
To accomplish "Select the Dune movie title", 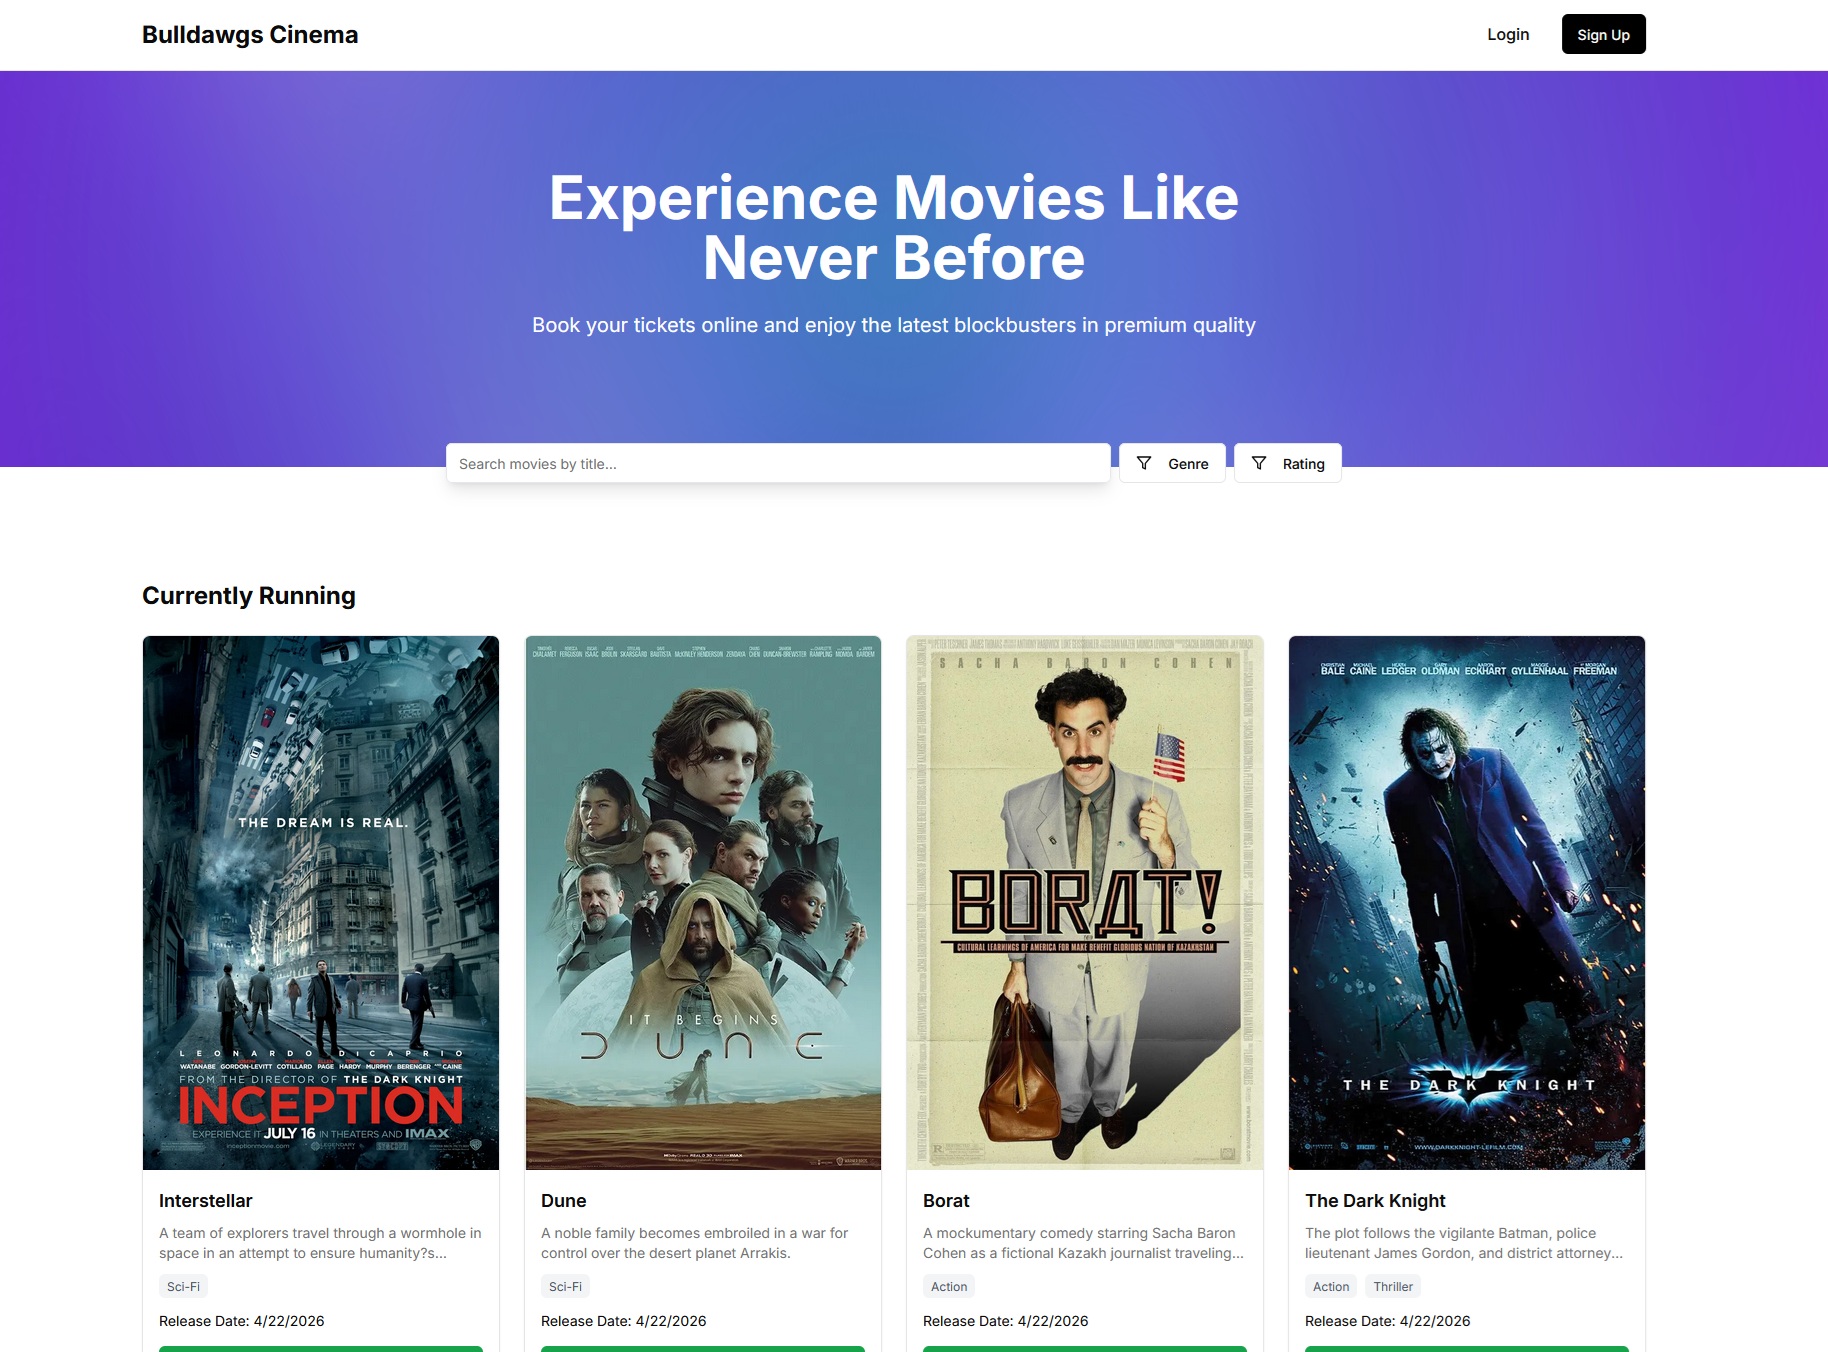I will coord(564,1201).
